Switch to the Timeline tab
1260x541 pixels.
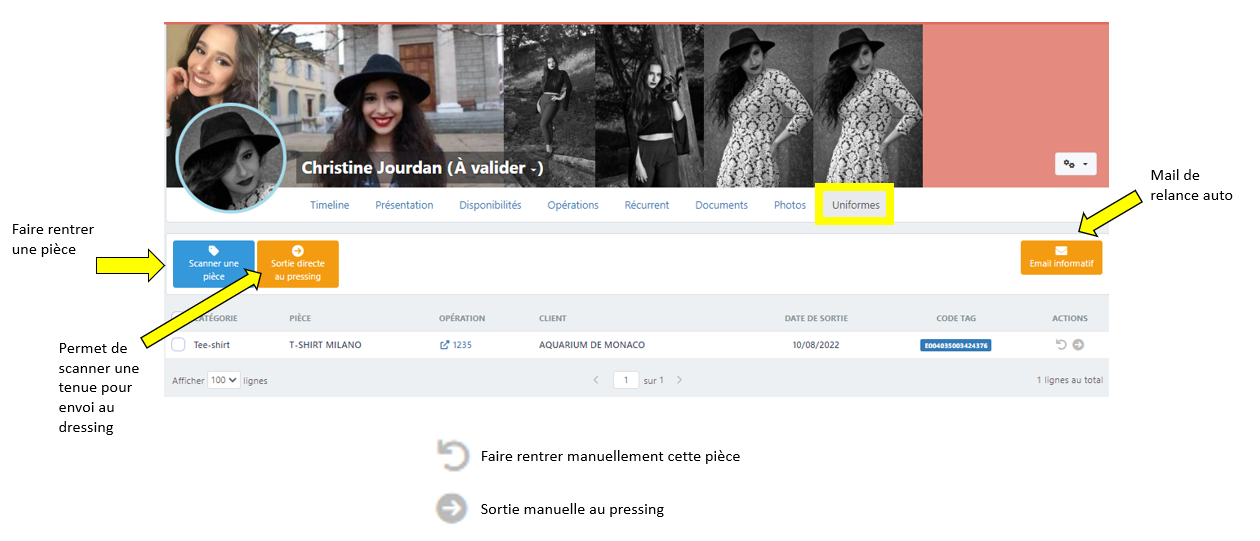click(x=329, y=205)
